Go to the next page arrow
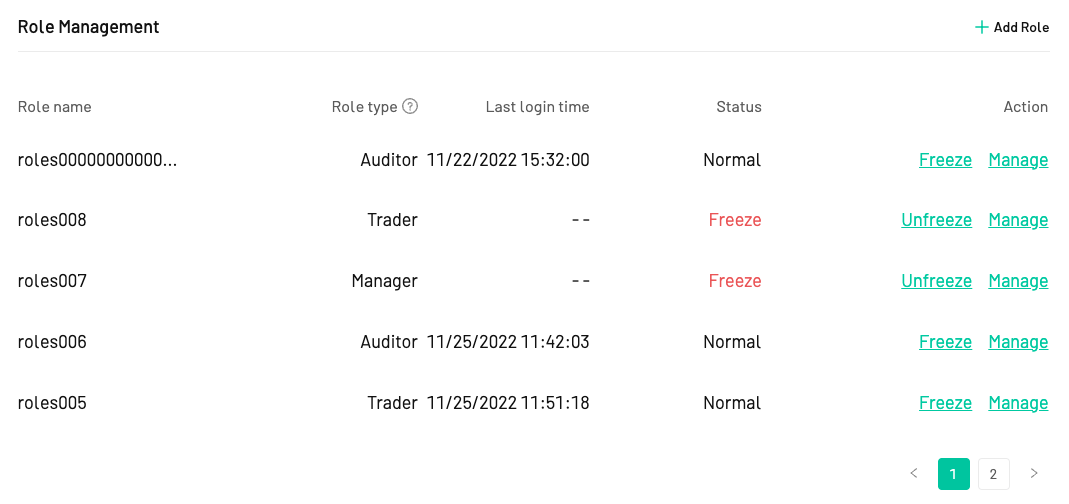Screen dimensions: 1069x504 [x=1034, y=473]
